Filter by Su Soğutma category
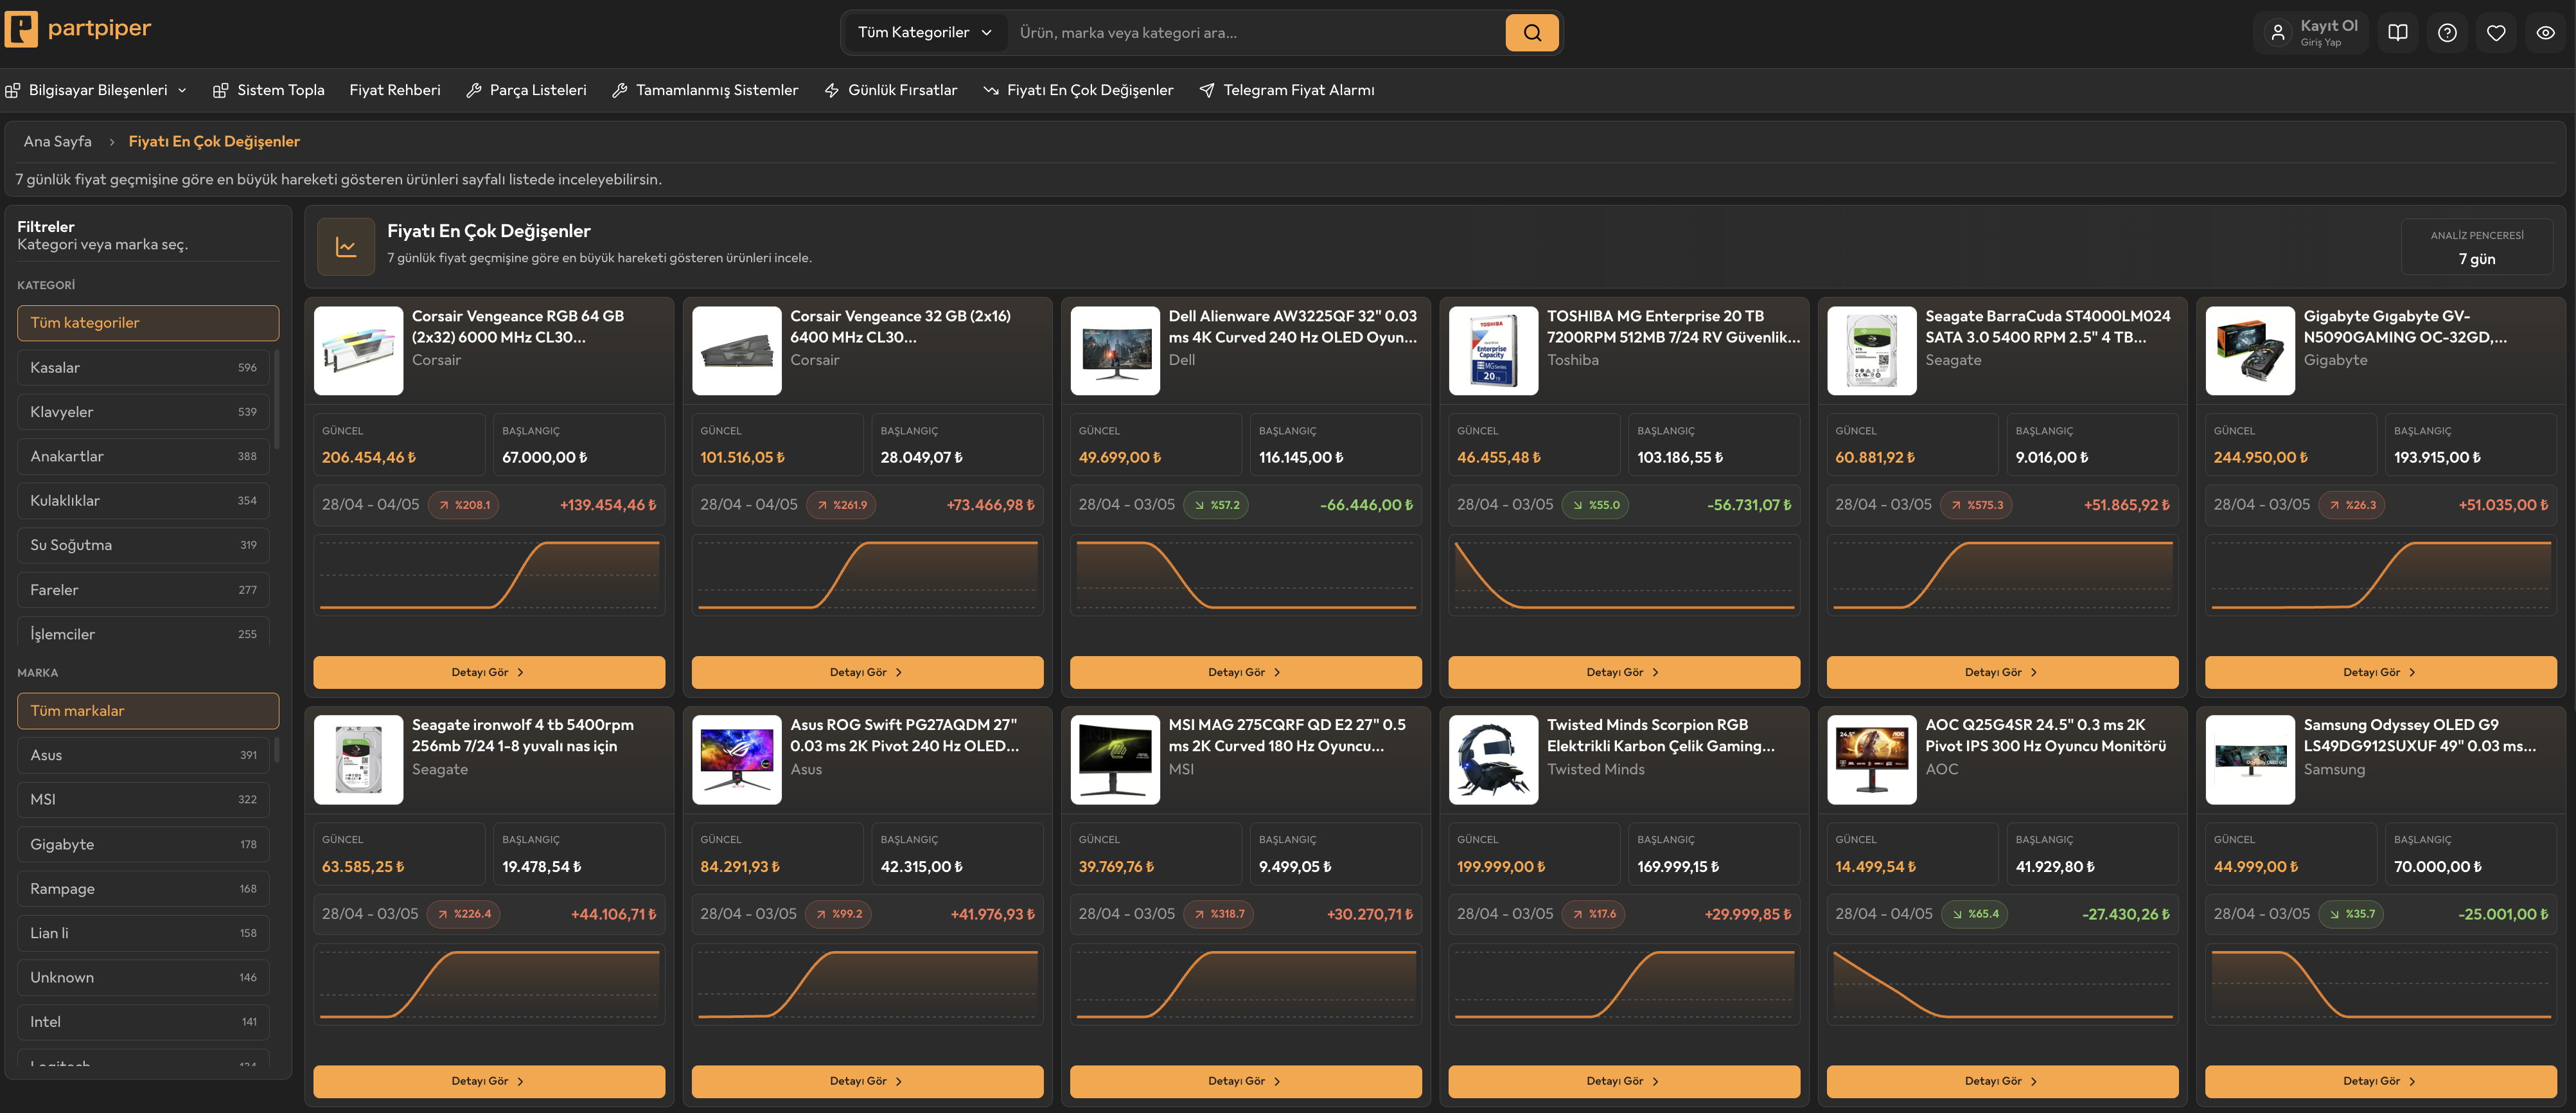The height and width of the screenshot is (1113, 2576). point(143,545)
